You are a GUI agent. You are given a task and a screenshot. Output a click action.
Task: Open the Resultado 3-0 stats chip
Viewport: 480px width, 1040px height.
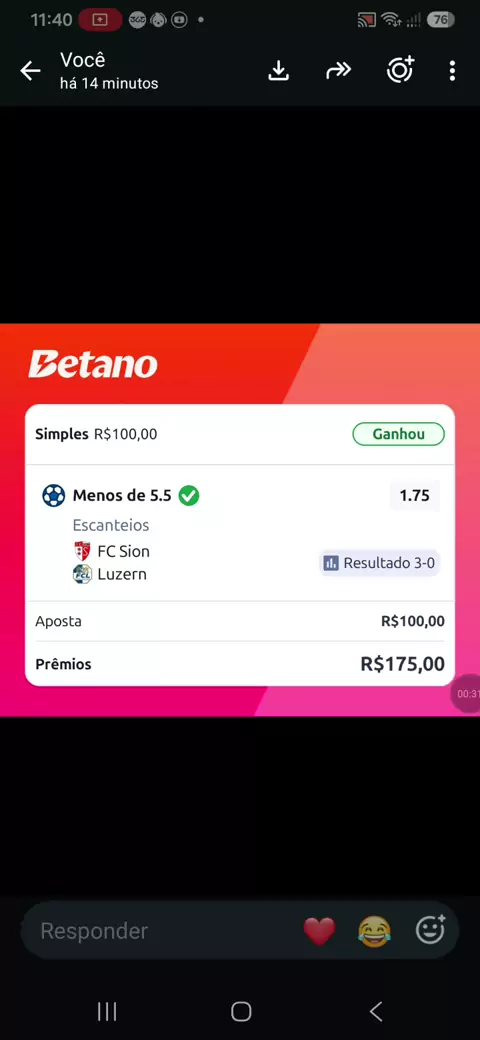tap(379, 563)
